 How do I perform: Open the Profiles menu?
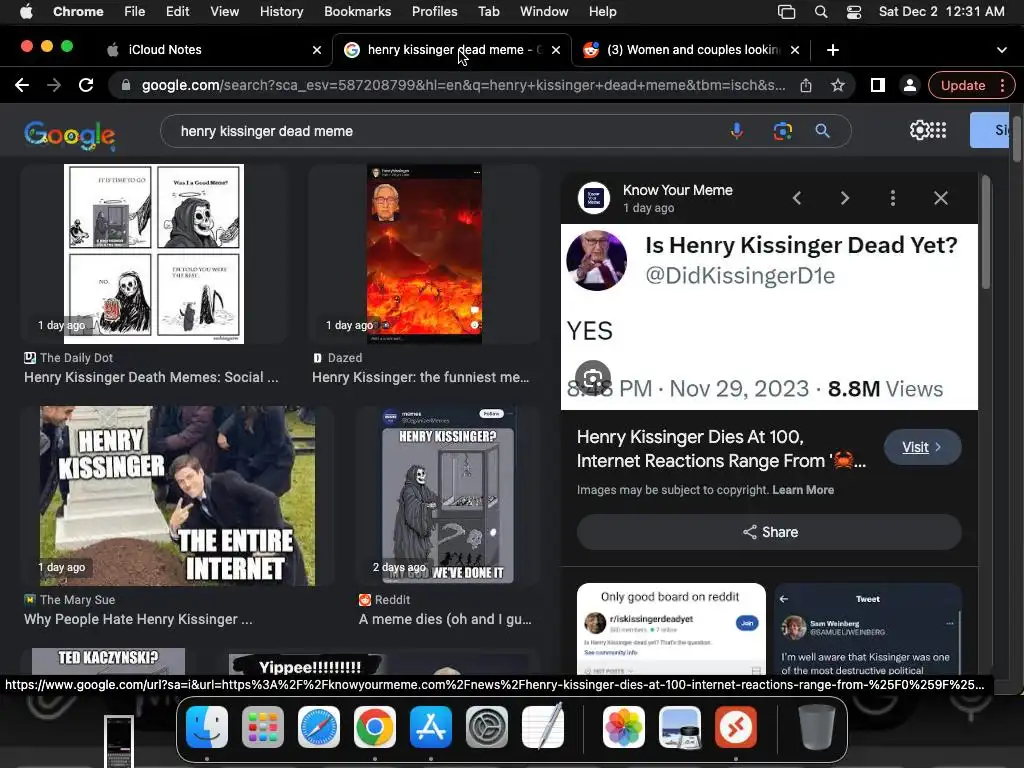click(434, 12)
